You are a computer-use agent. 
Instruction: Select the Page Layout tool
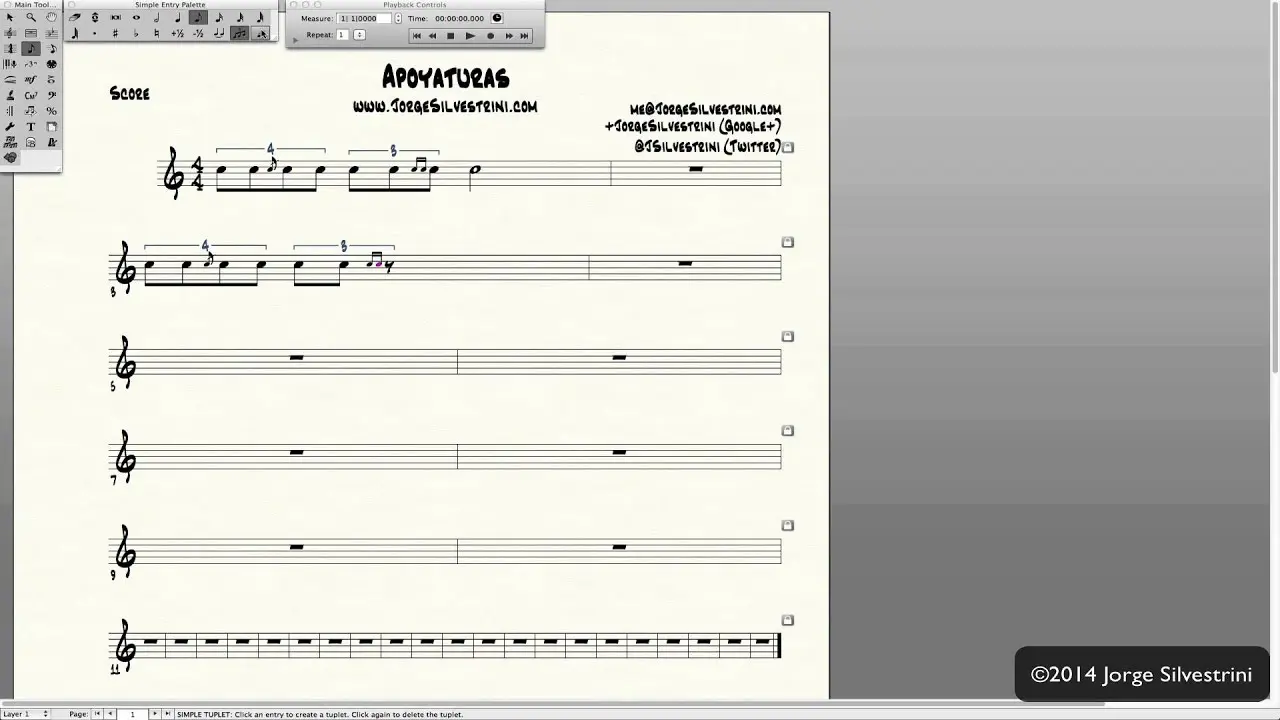[x=51, y=127]
